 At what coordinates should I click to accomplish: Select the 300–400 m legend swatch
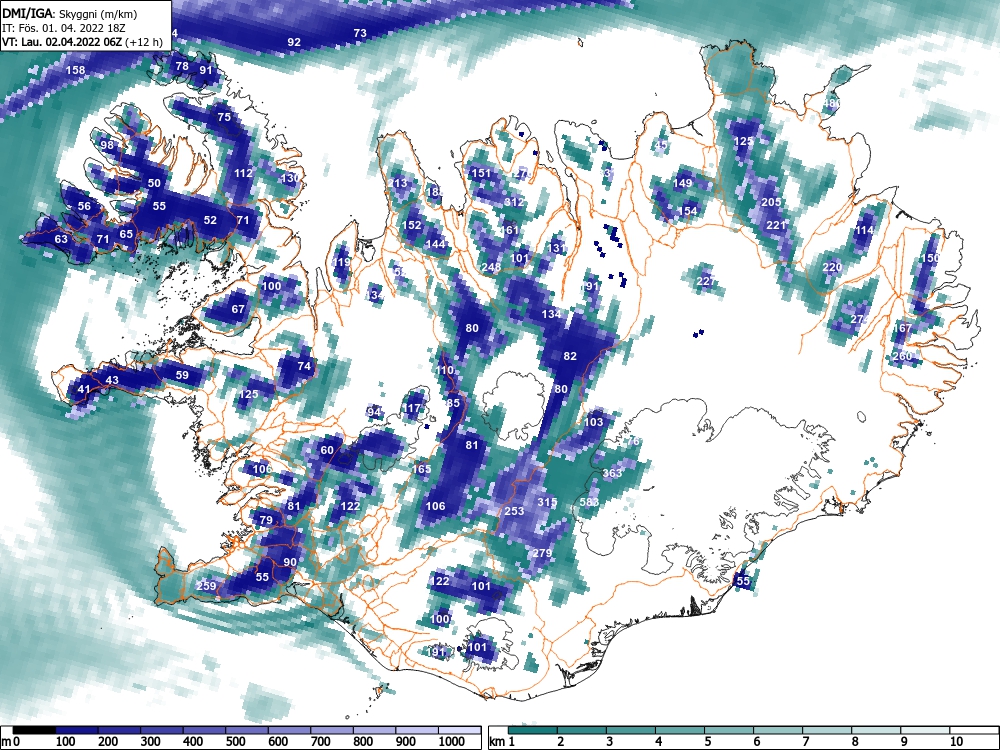point(161,729)
